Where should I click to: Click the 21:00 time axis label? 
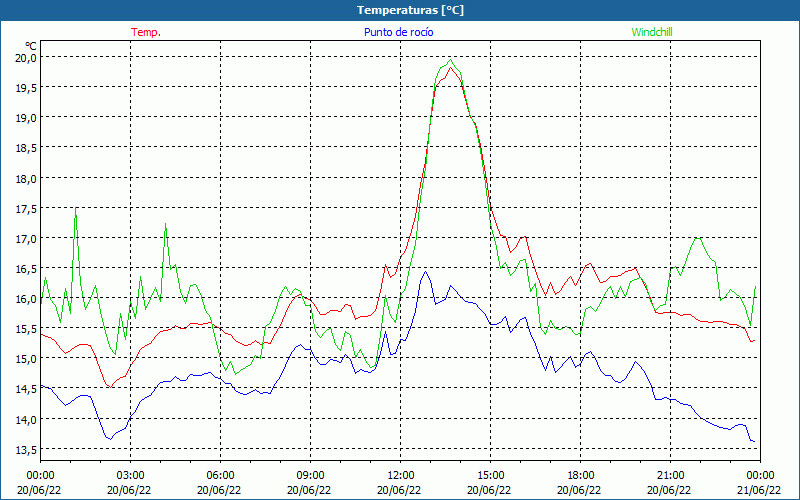[x=670, y=475]
